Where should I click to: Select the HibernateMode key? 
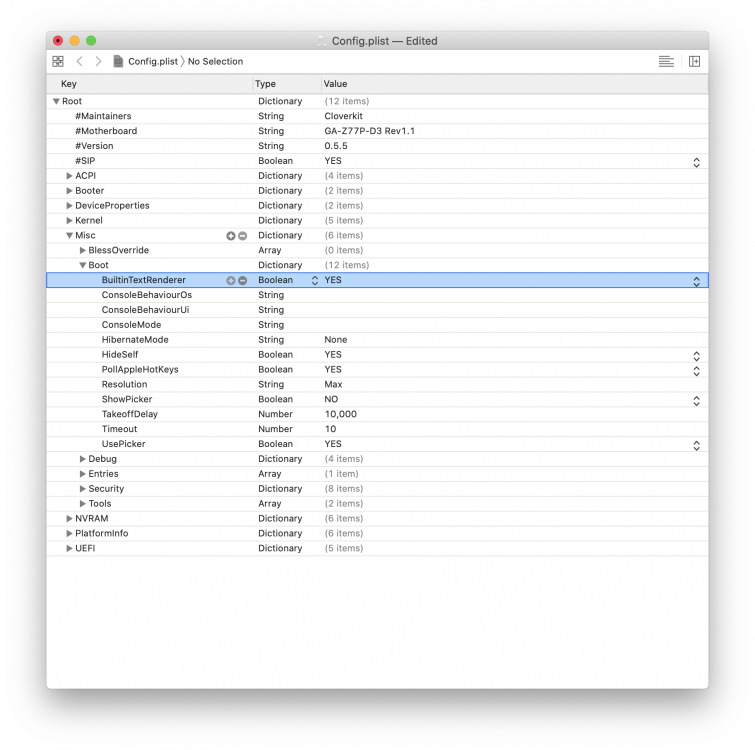tap(135, 340)
